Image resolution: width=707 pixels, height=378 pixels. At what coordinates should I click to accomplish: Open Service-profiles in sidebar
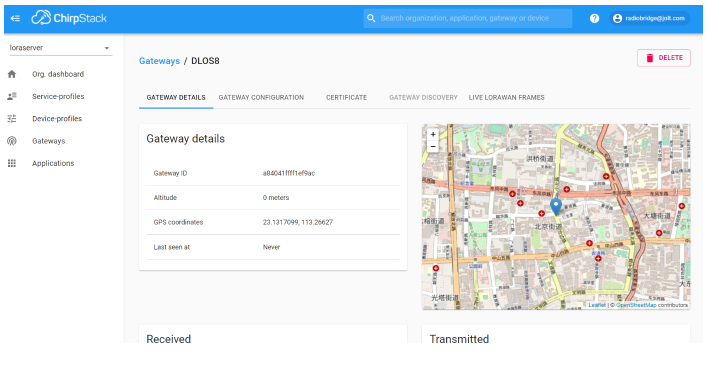[58, 96]
